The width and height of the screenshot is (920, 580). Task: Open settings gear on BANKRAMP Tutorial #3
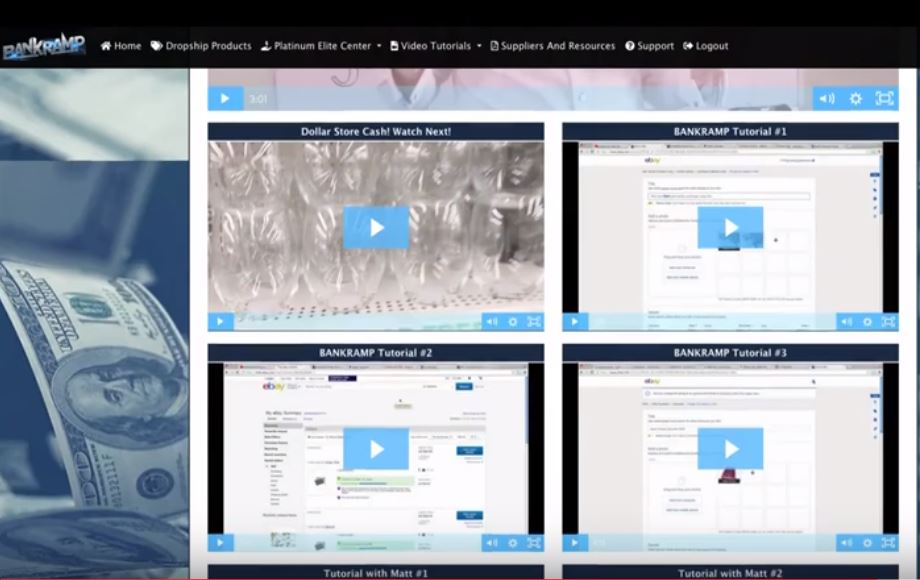867,542
